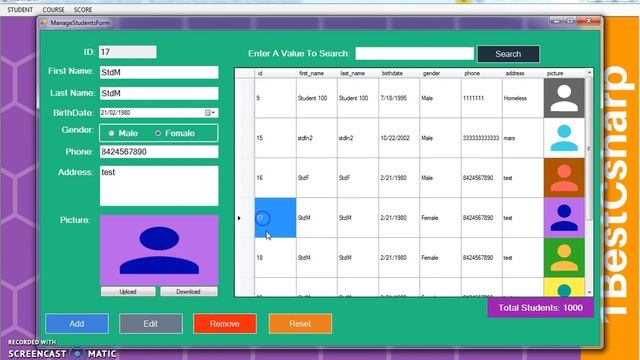Click the Upload picture button
This screenshot has height=360, width=640.
point(128,291)
